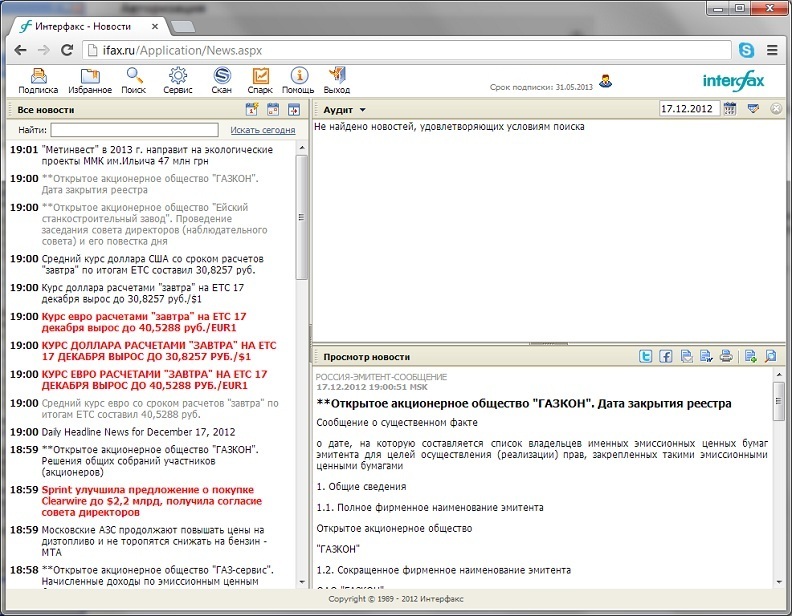Open the Спарк tool
This screenshot has width=792, height=616.
[x=260, y=81]
